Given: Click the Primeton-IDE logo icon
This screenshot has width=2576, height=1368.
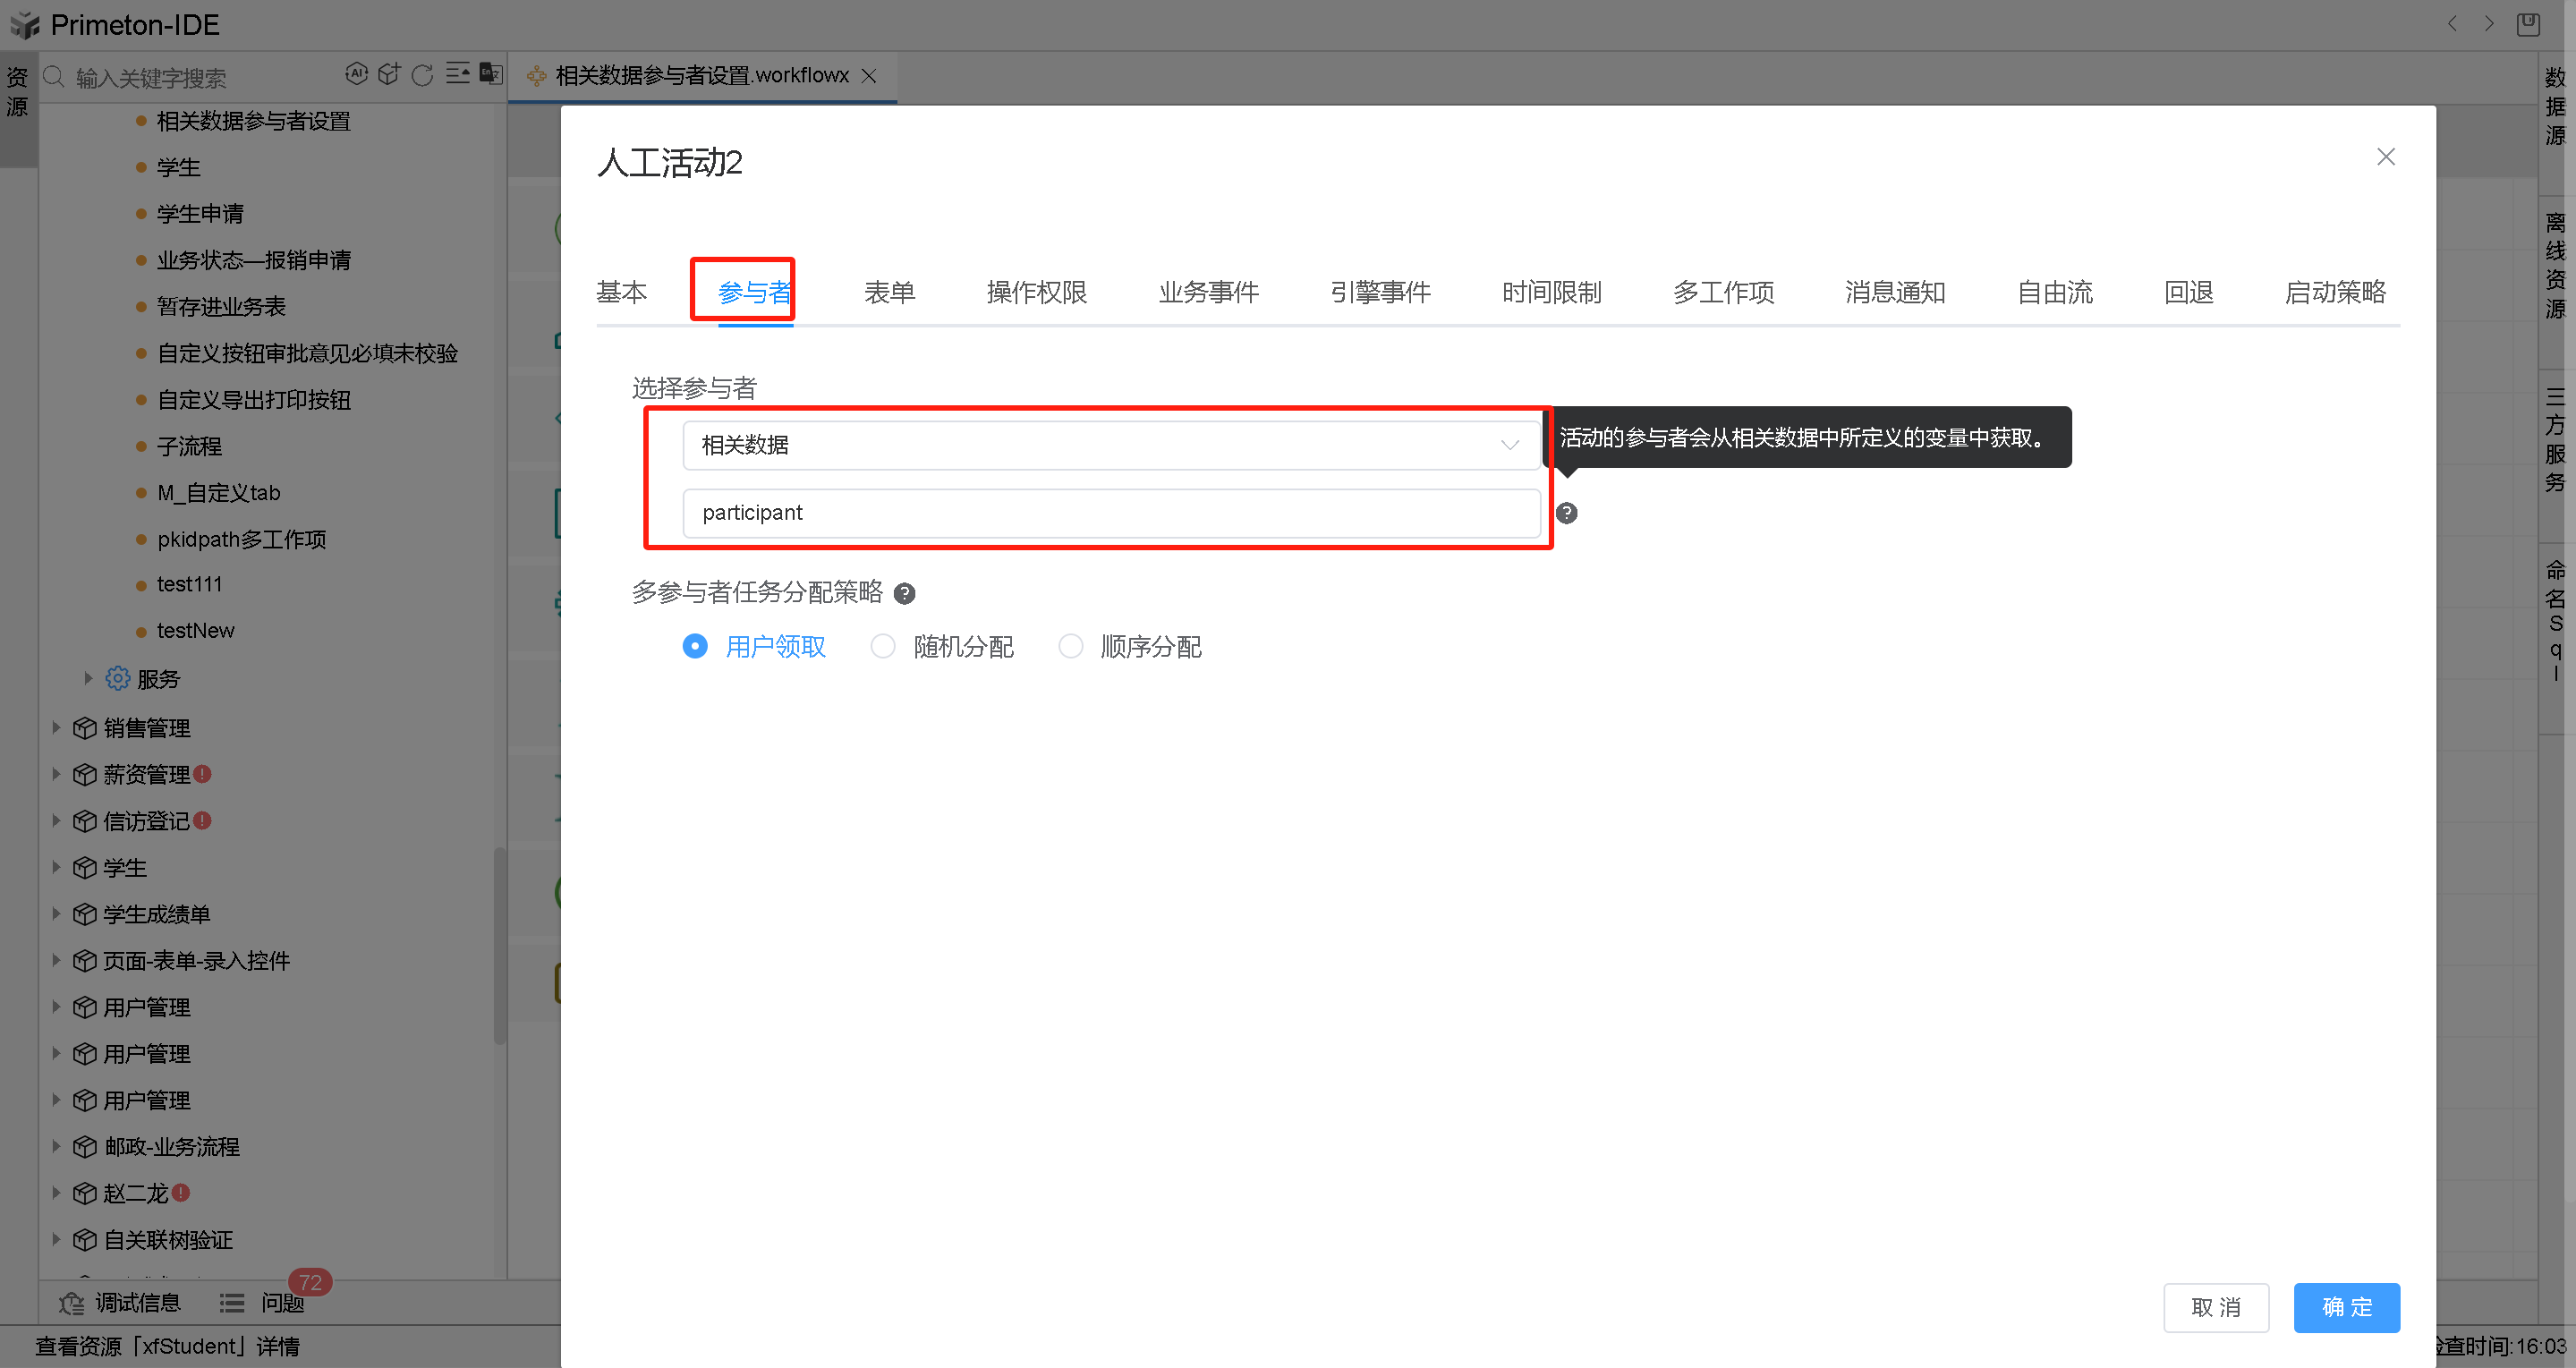Looking at the screenshot, I should click(x=25, y=24).
